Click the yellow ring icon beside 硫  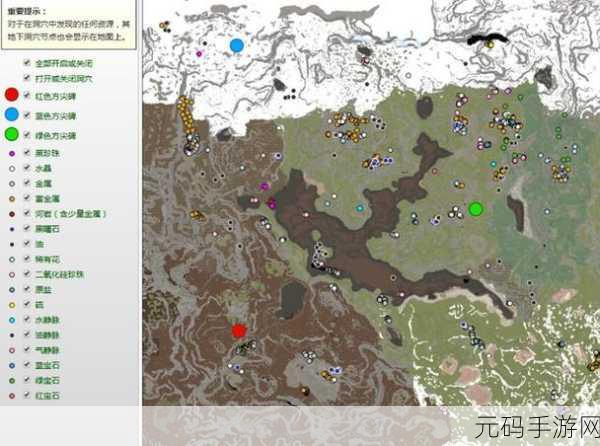pyautogui.click(x=12, y=305)
